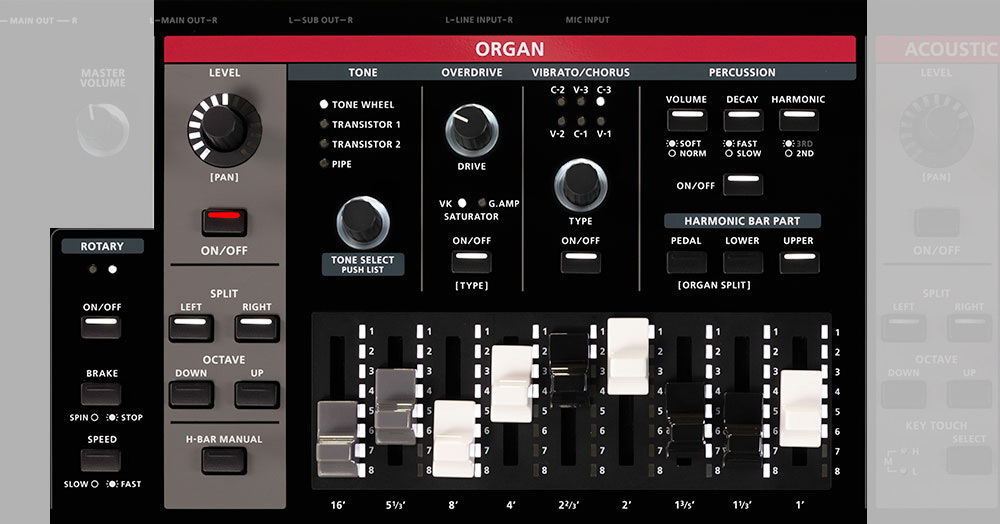This screenshot has width=1000, height=524.
Task: Select the UPPER harmonic bar part
Action: point(799,262)
